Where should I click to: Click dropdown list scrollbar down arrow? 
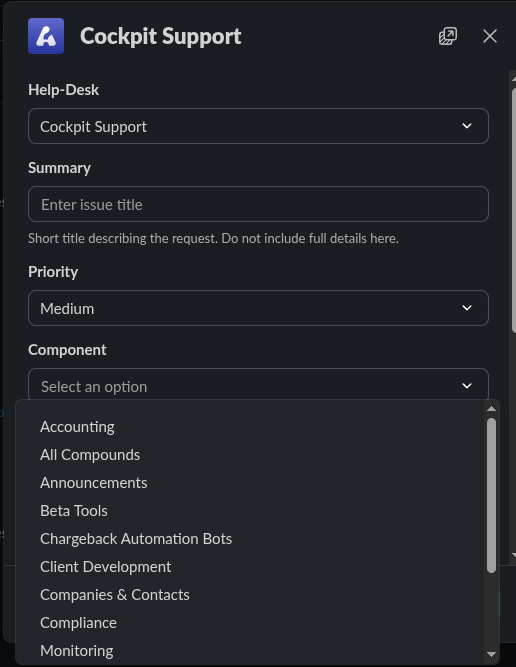(x=491, y=654)
